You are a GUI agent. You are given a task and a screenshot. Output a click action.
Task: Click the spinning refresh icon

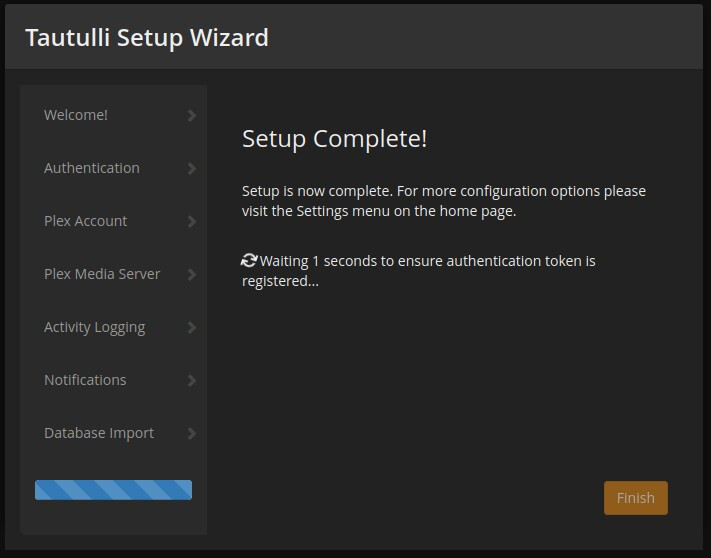click(x=250, y=260)
